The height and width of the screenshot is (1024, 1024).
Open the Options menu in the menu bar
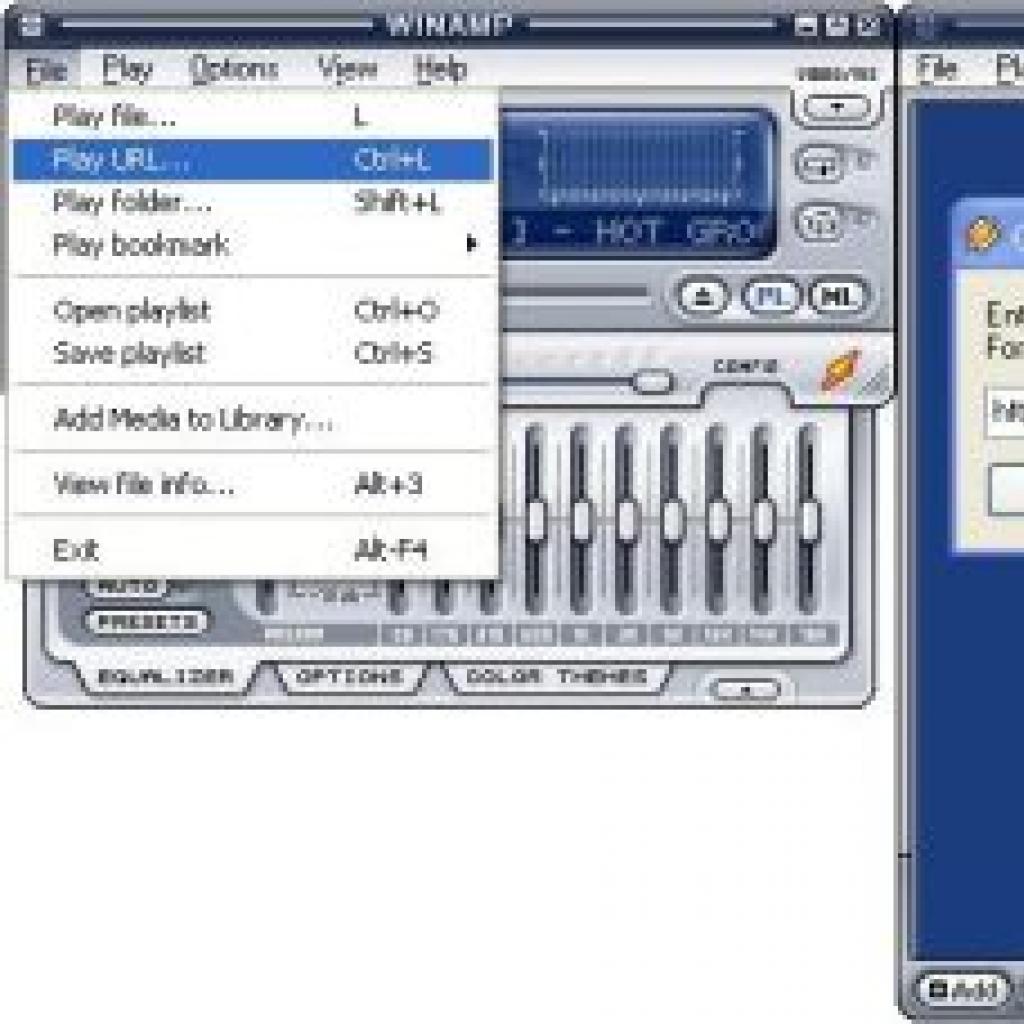tap(234, 69)
